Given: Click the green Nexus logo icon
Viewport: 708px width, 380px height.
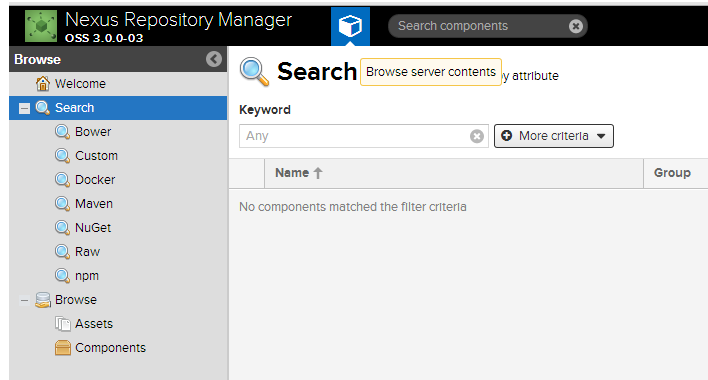Looking at the screenshot, I should coord(41,26).
